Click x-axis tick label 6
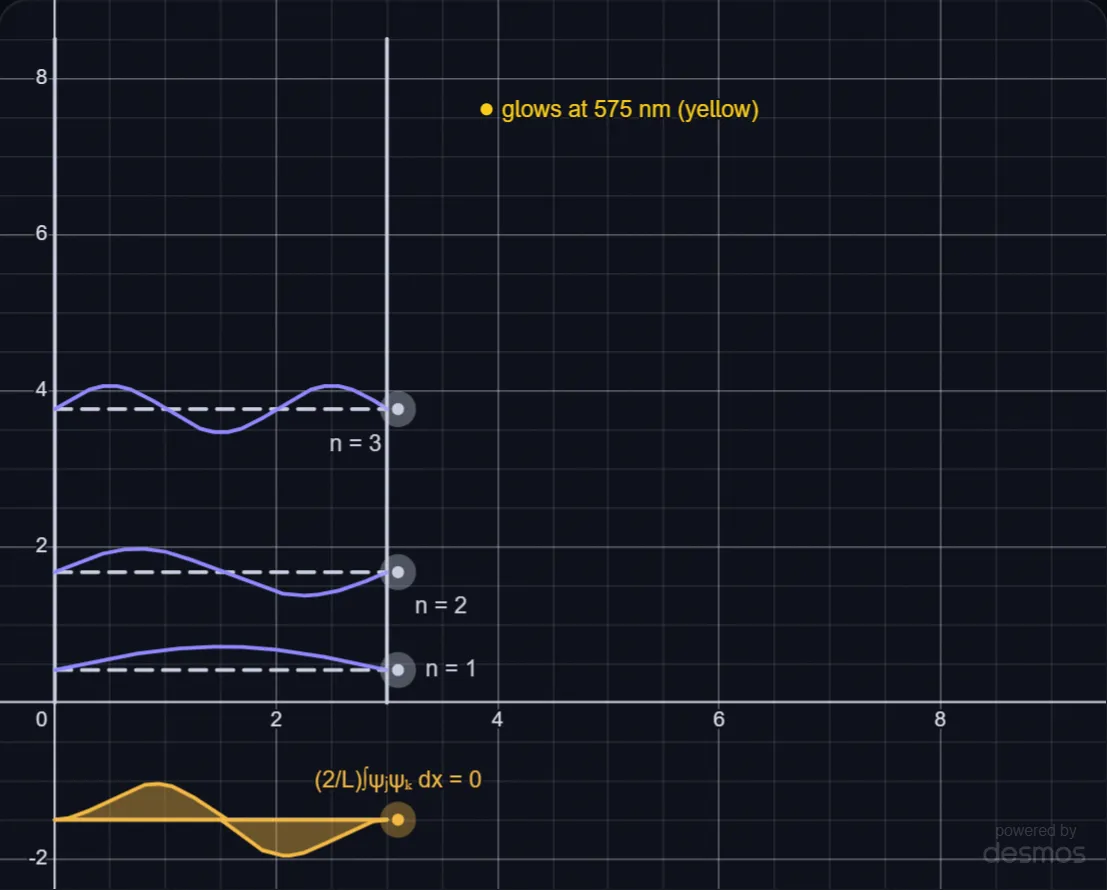This screenshot has width=1107, height=890. (719, 719)
